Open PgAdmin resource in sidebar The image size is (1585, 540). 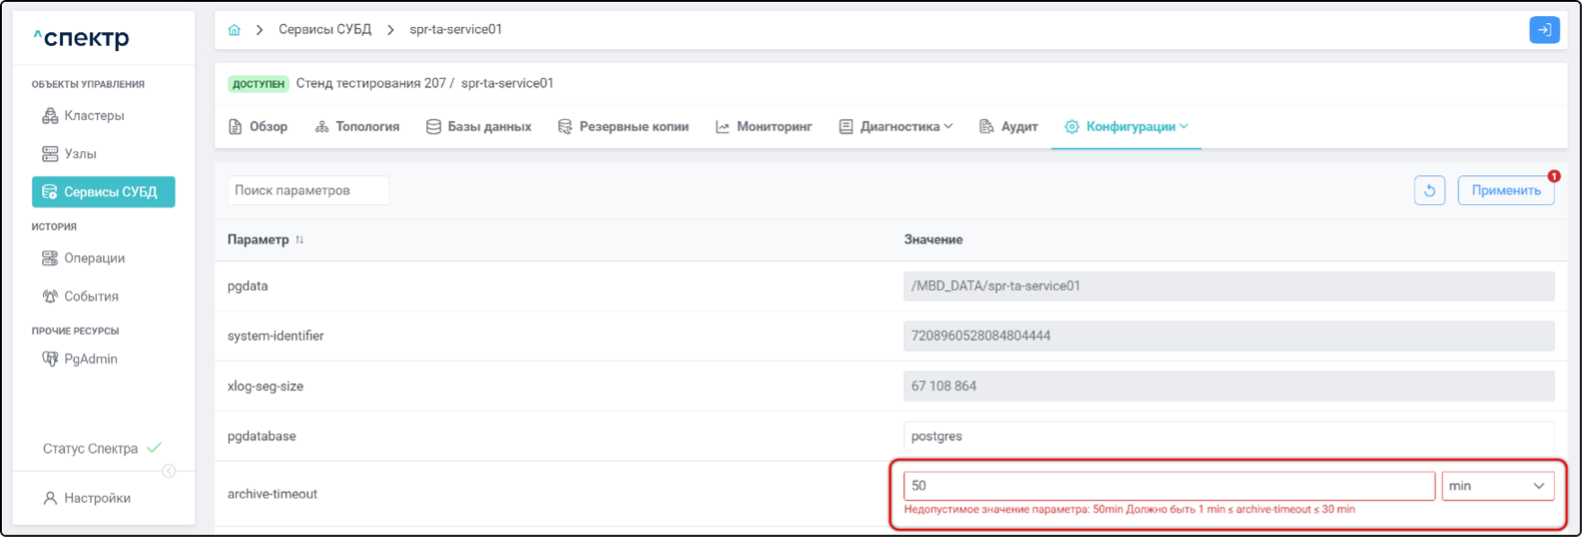pyautogui.click(x=90, y=359)
